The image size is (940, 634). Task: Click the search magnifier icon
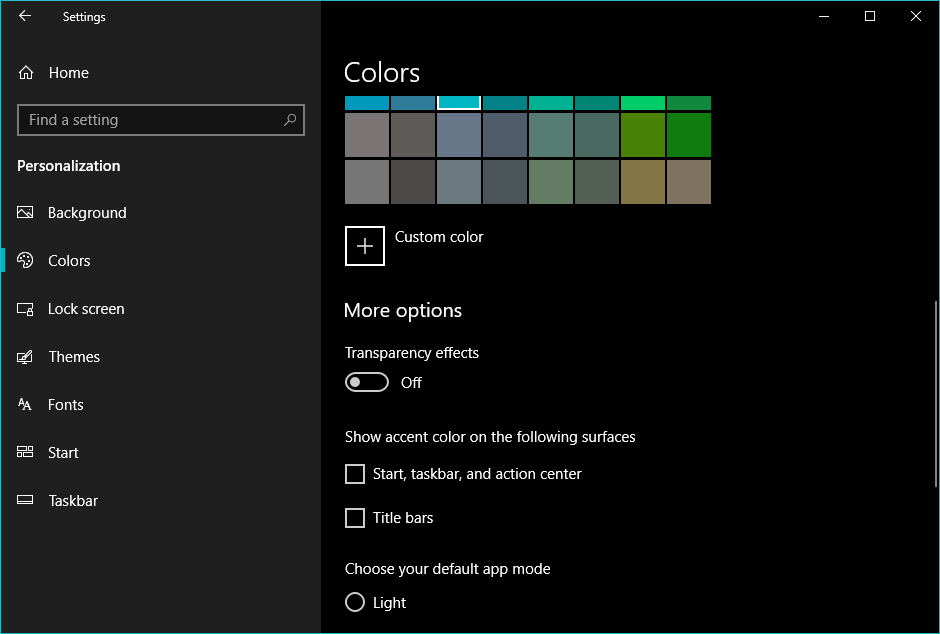290,120
